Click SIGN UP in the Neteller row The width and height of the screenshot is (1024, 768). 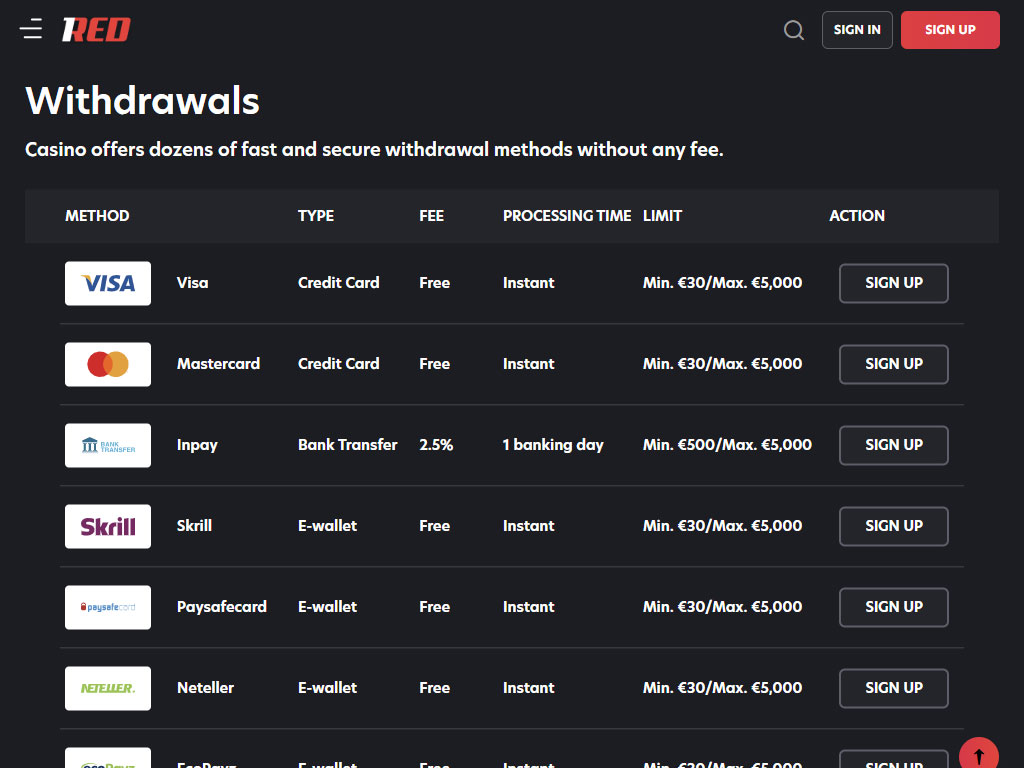pos(893,688)
